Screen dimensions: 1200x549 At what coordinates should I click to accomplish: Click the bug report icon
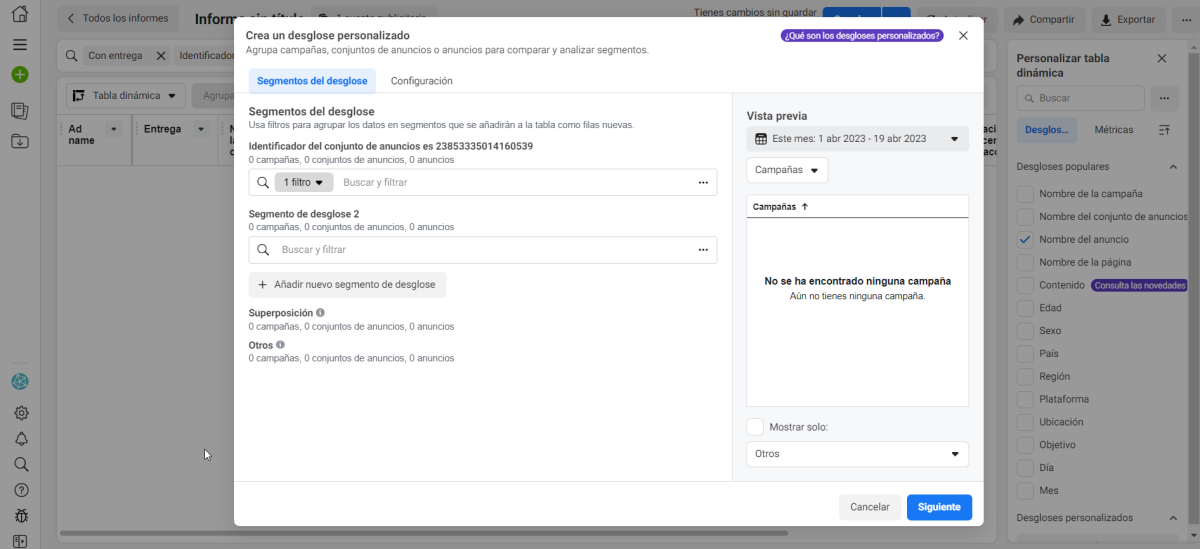pos(21,516)
